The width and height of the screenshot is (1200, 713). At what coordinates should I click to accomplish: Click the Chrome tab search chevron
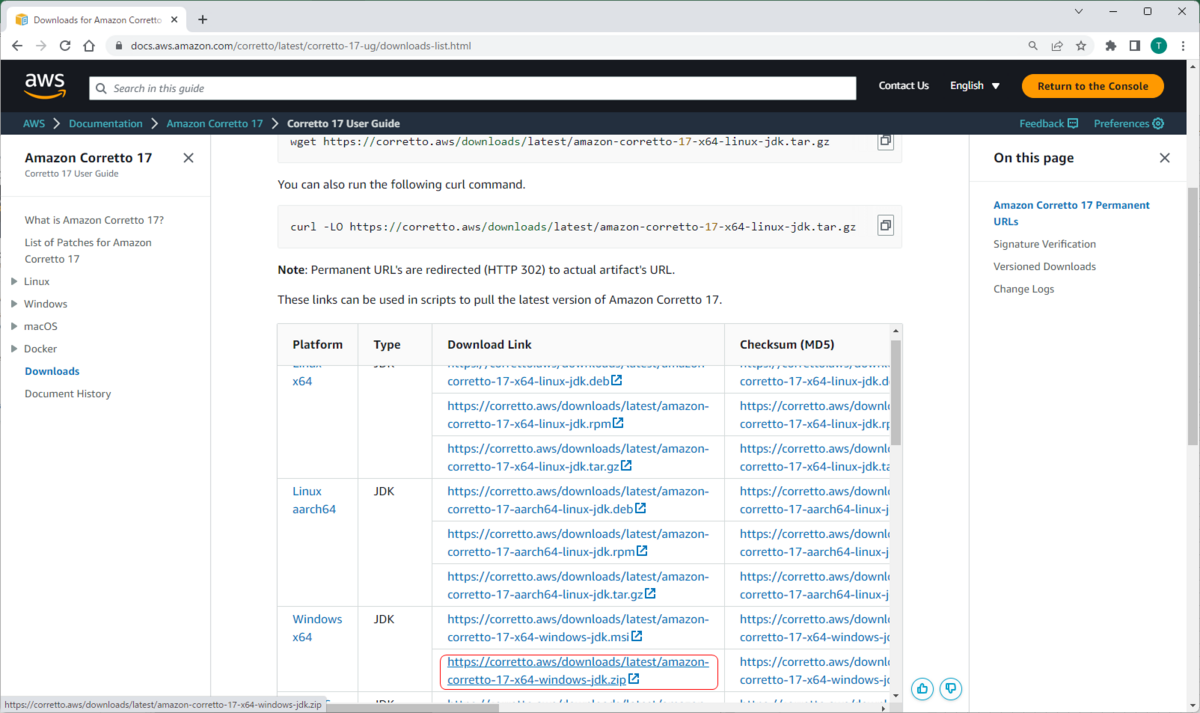click(x=1079, y=11)
